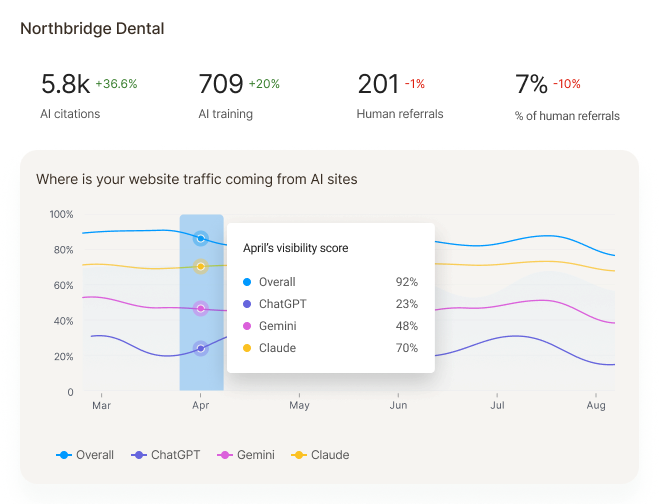Select the Aug label on x-axis
The height and width of the screenshot is (504, 659).
[596, 405]
